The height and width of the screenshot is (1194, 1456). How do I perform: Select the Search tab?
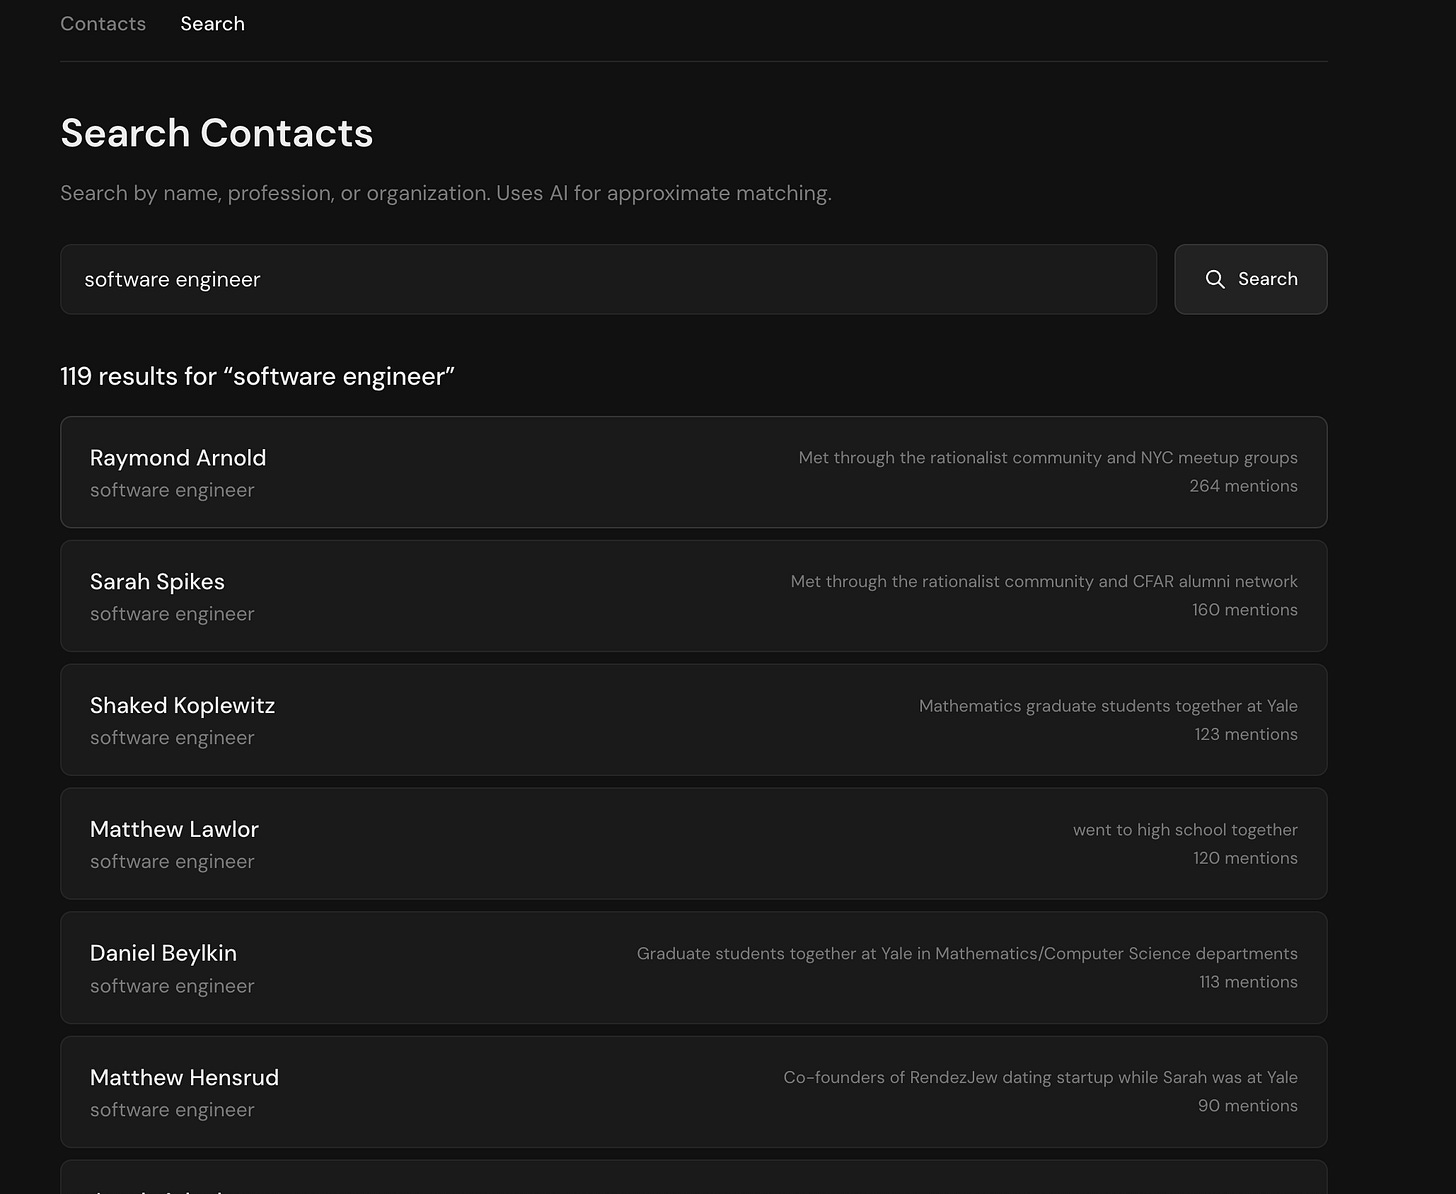[x=212, y=24]
